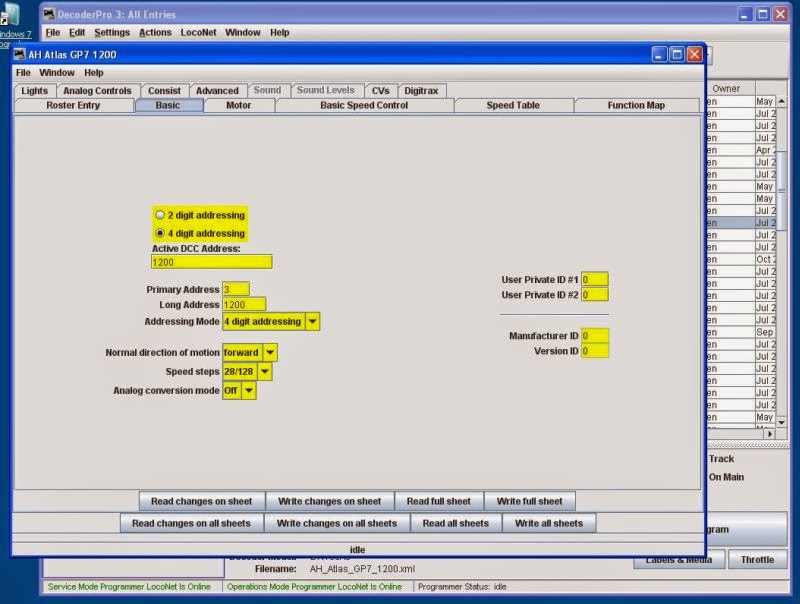Click Read all sheets button
The image size is (800, 604).
tap(456, 523)
